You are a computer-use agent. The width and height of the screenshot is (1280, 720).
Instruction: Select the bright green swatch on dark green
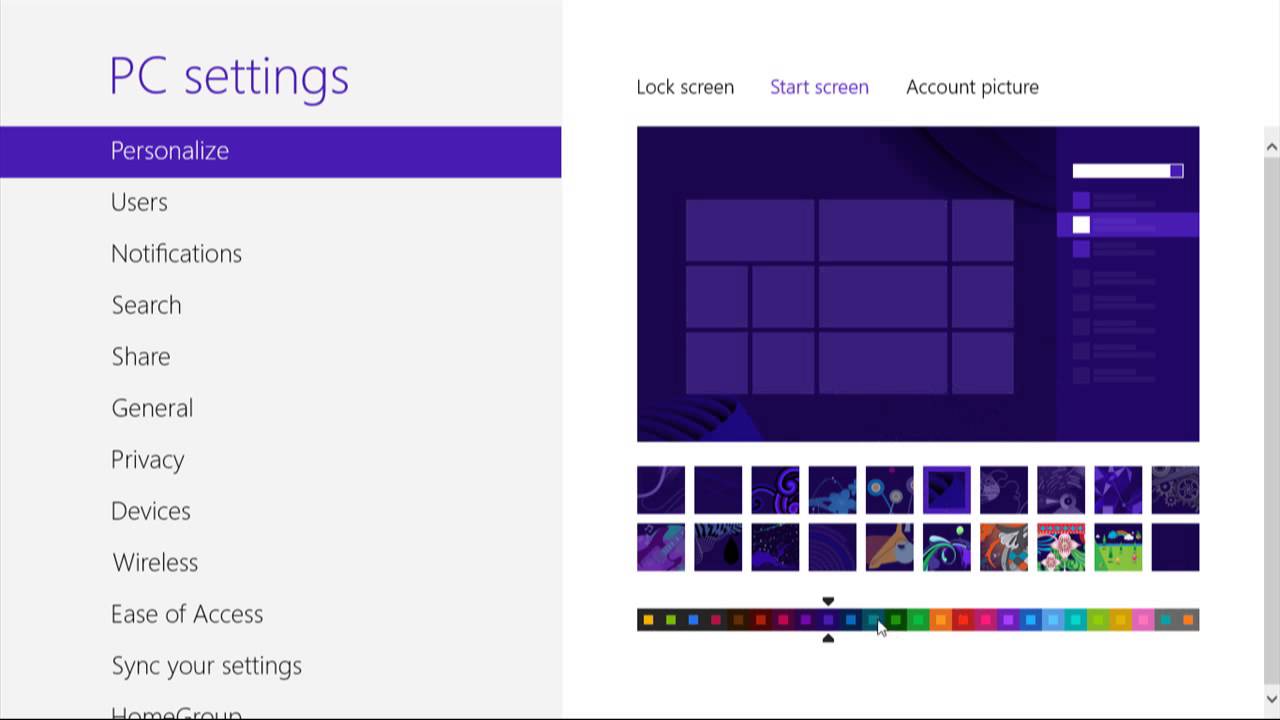tap(895, 620)
